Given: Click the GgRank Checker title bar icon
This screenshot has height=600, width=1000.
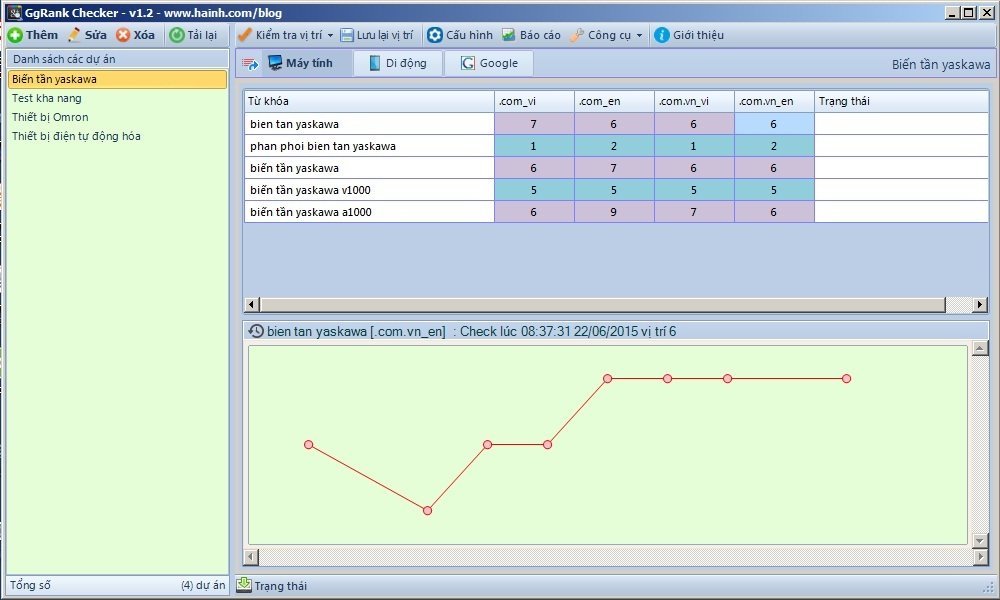Looking at the screenshot, I should (x=14, y=13).
